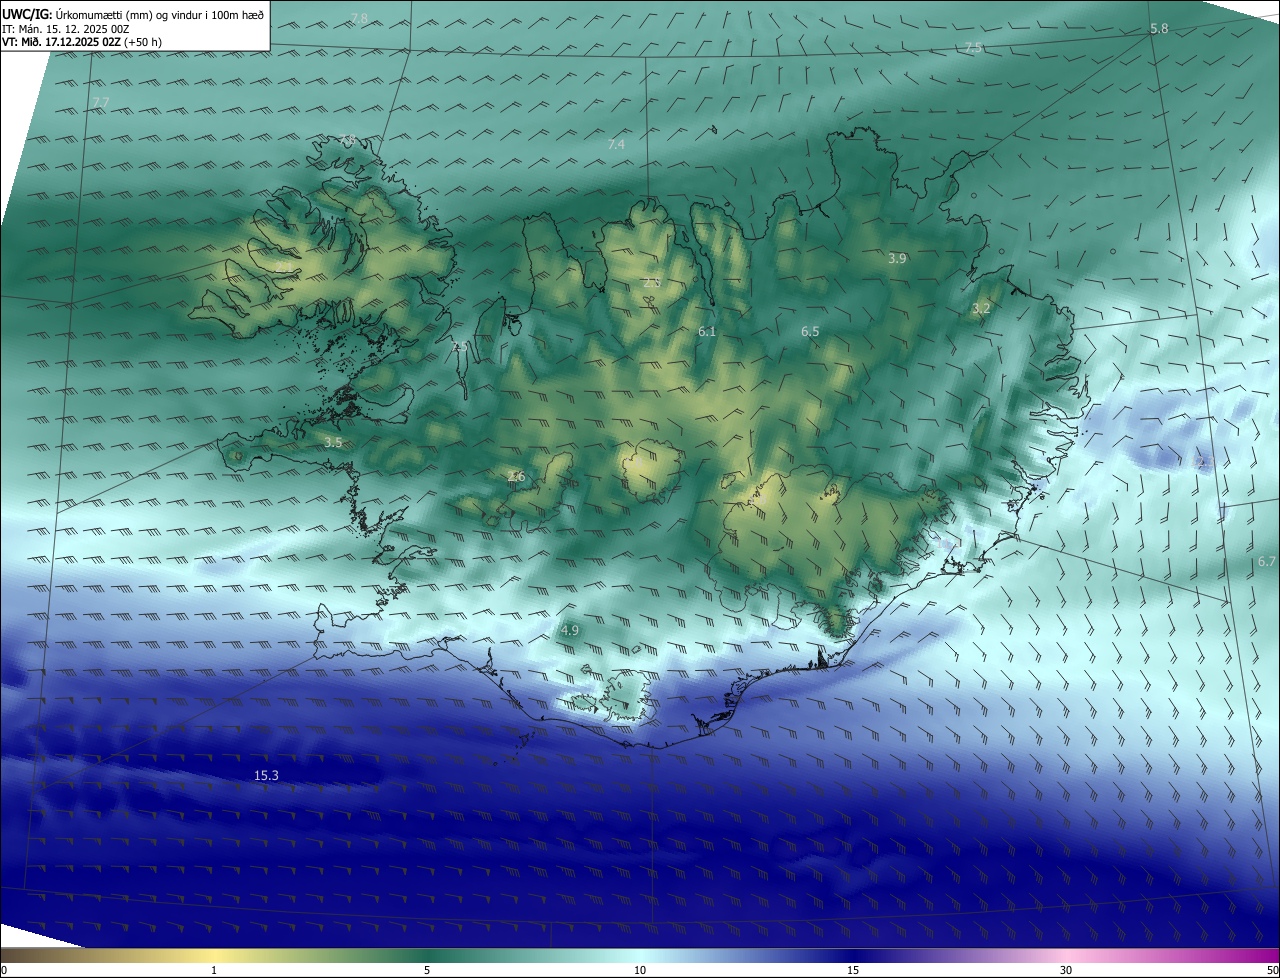Image resolution: width=1280 pixels, height=978 pixels.
Task: Click the 7.7 value in the upper left
Action: pos(100,103)
